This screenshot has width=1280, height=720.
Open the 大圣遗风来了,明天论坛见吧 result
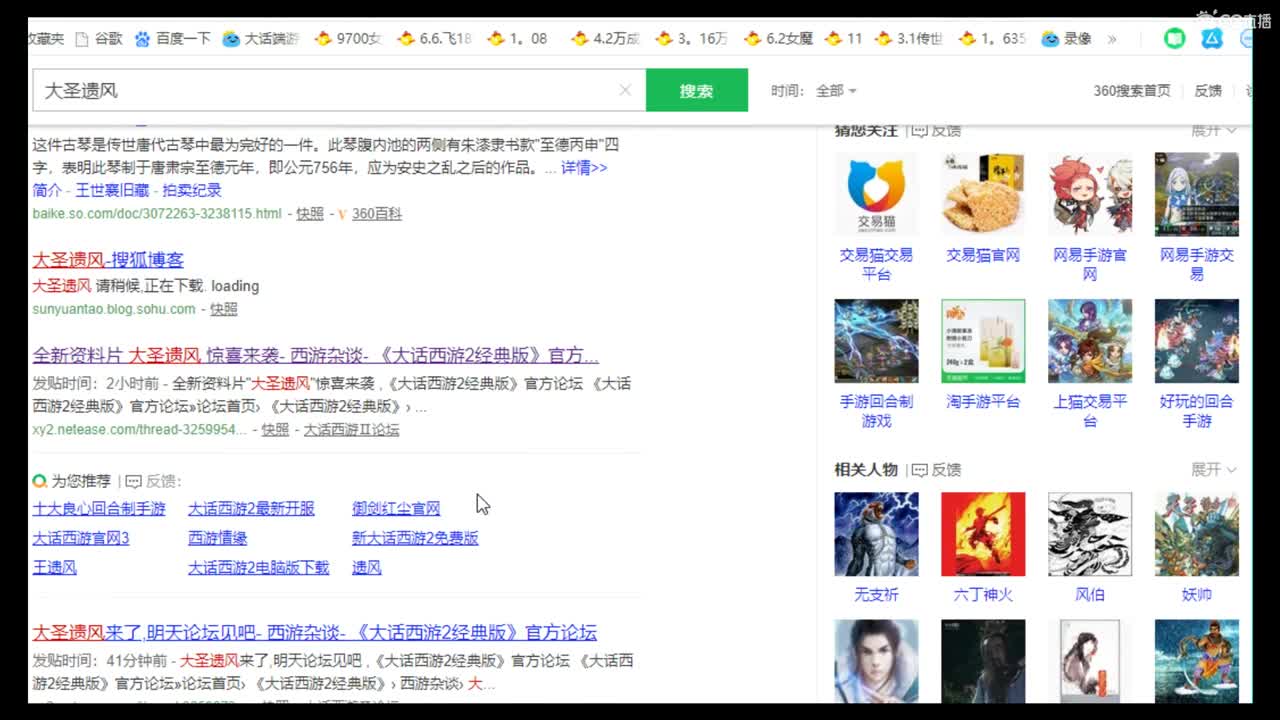(x=315, y=632)
